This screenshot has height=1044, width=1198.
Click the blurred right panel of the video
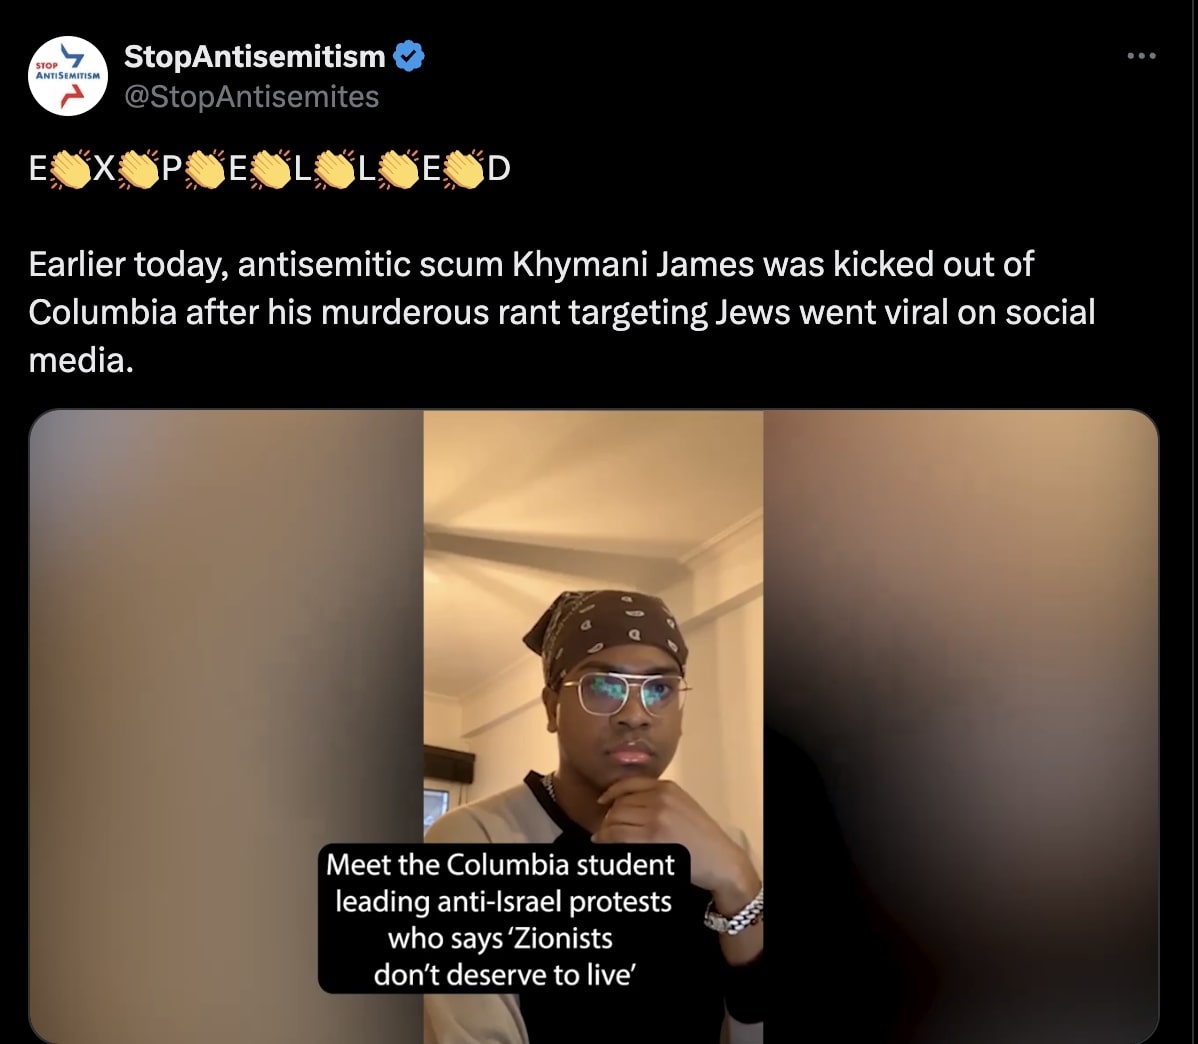pos(960,726)
